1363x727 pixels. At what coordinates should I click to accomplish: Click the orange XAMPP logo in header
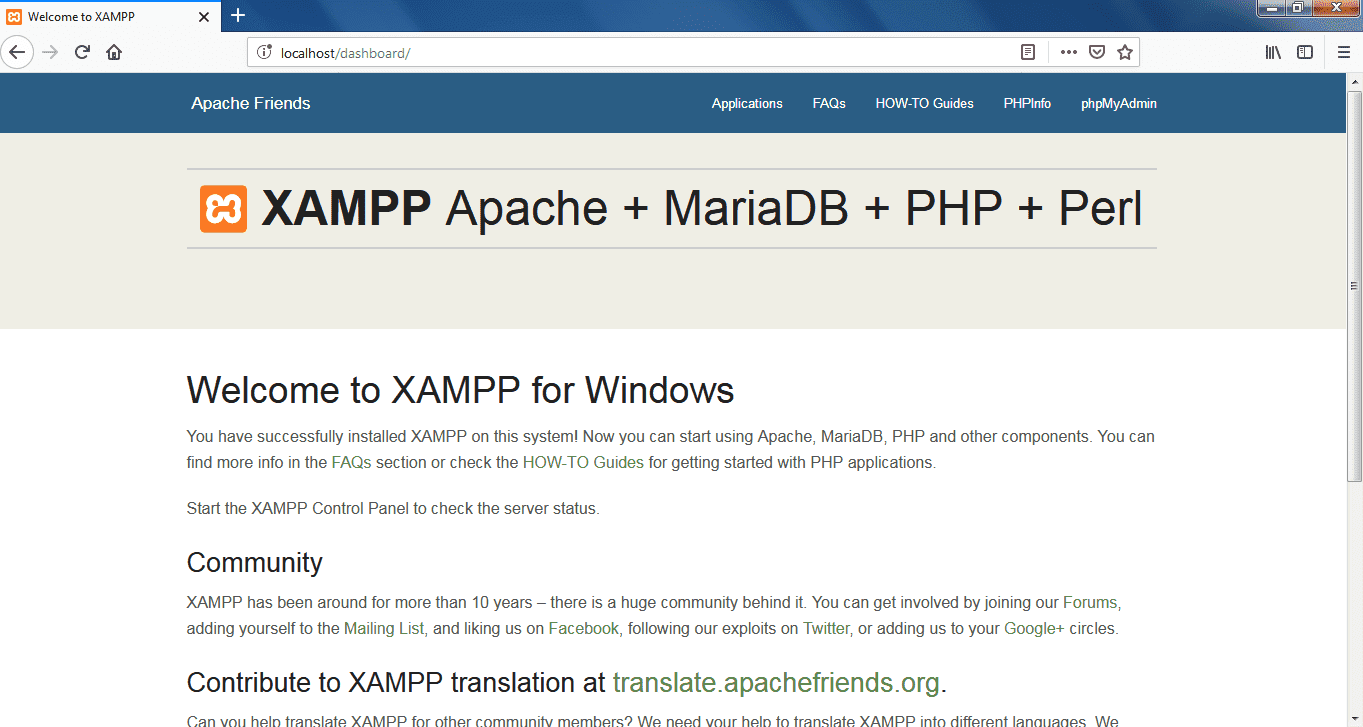223,209
